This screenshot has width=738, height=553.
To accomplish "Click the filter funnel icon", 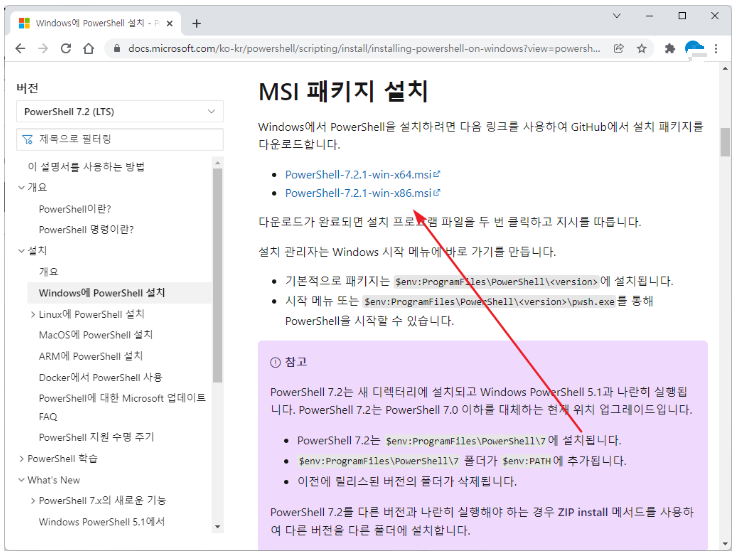I will [28, 139].
